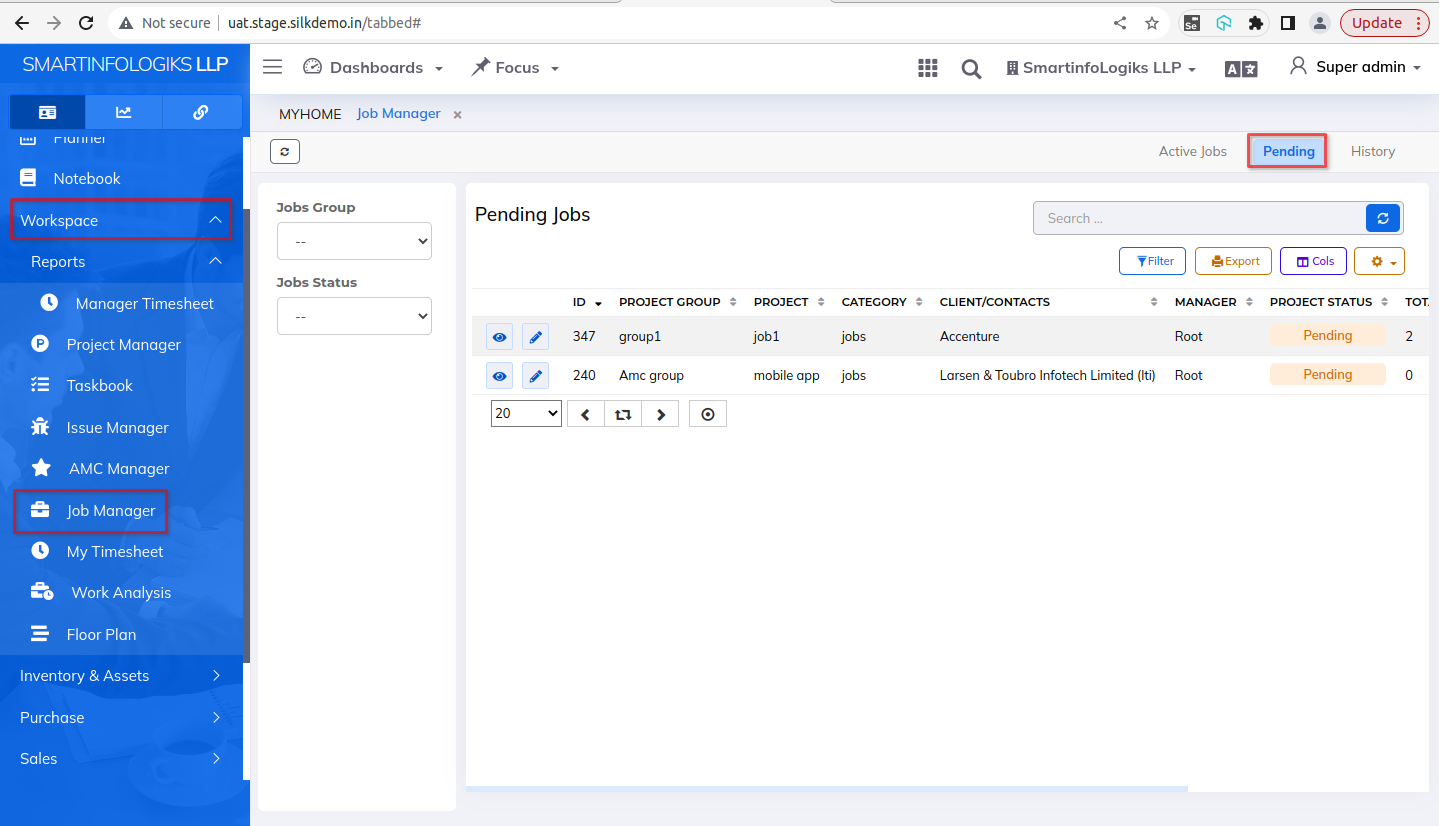Open Super admin user menu
The width and height of the screenshot is (1439, 826).
click(1355, 67)
